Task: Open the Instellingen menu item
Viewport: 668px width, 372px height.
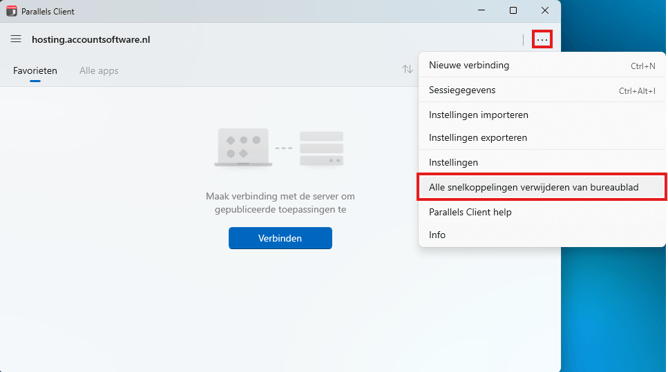Action: click(542, 162)
